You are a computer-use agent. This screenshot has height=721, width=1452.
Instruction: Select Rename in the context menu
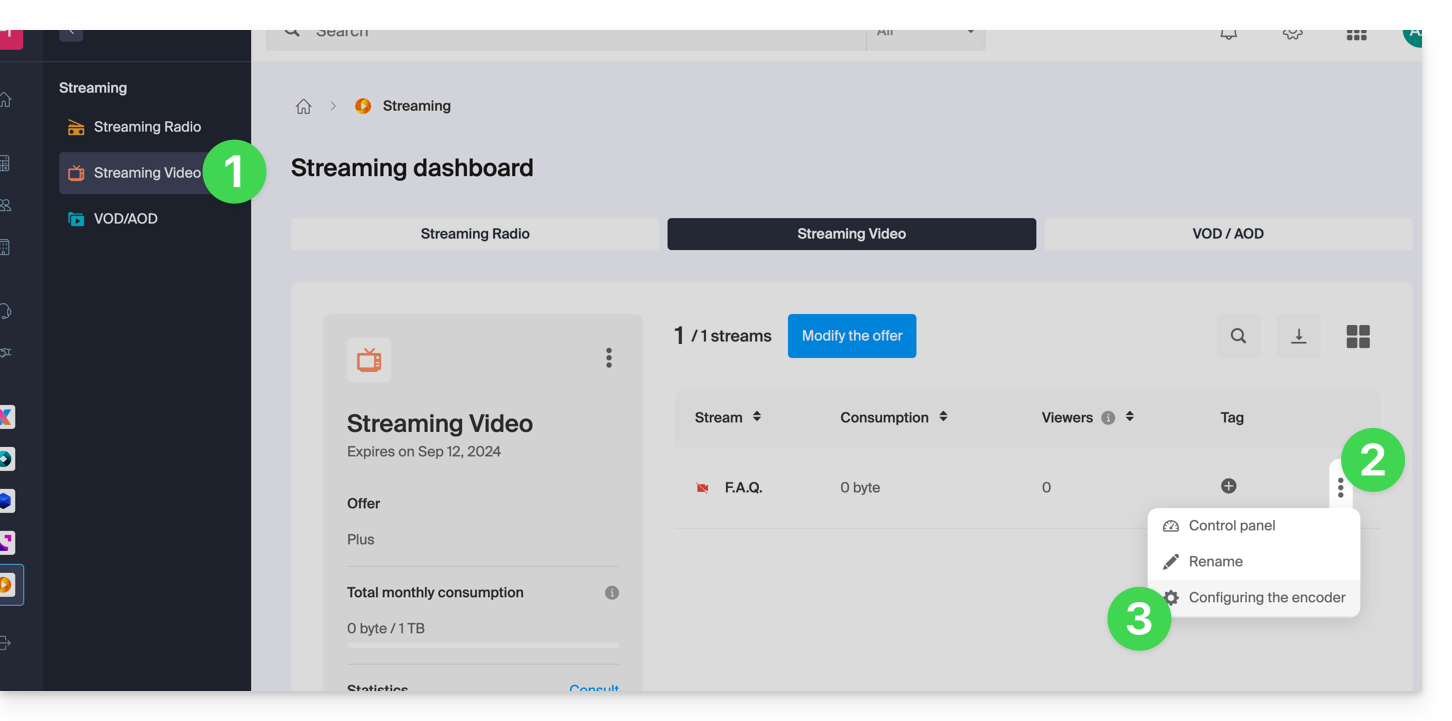pyautogui.click(x=1215, y=562)
